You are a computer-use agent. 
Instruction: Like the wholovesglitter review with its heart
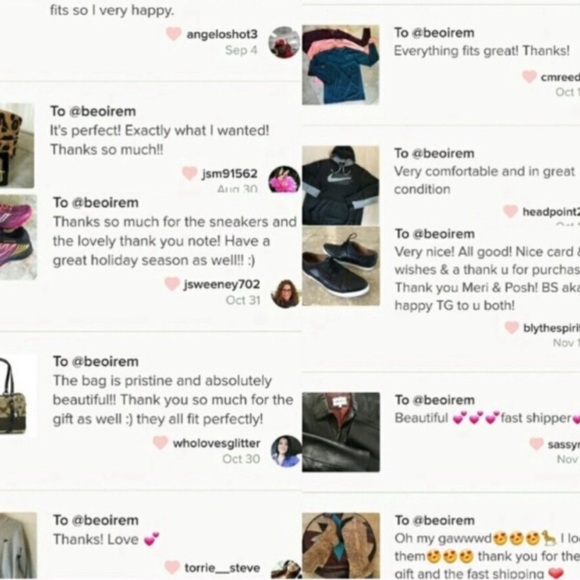point(160,443)
